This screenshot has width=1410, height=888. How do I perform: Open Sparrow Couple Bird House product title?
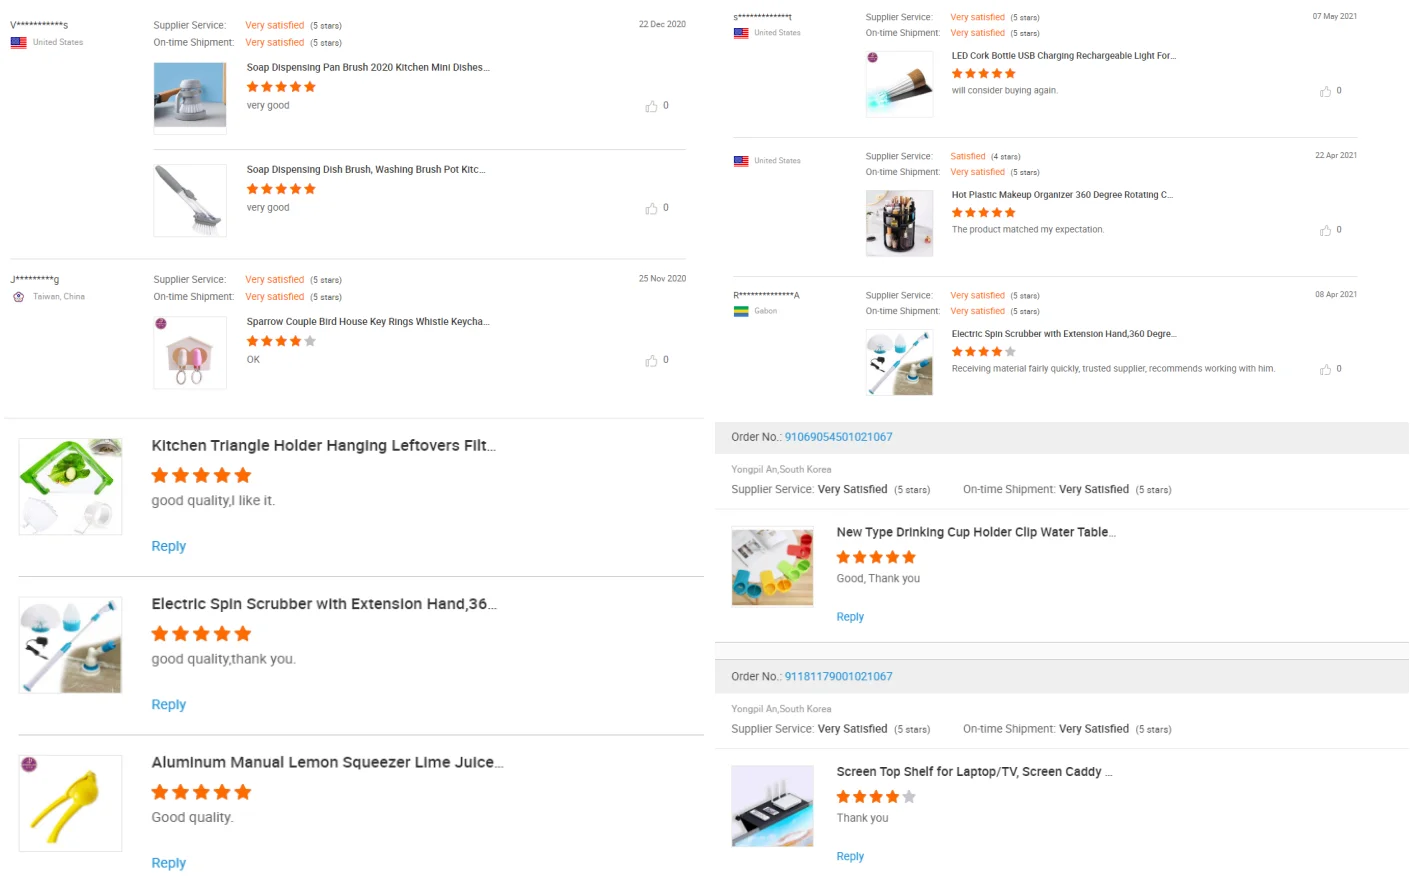[x=367, y=322]
